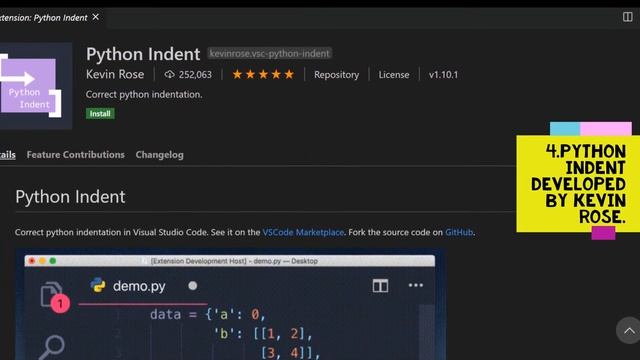Viewport: 640px width, 360px height.
Task: Install the Python Indent extension
Action: (100, 113)
